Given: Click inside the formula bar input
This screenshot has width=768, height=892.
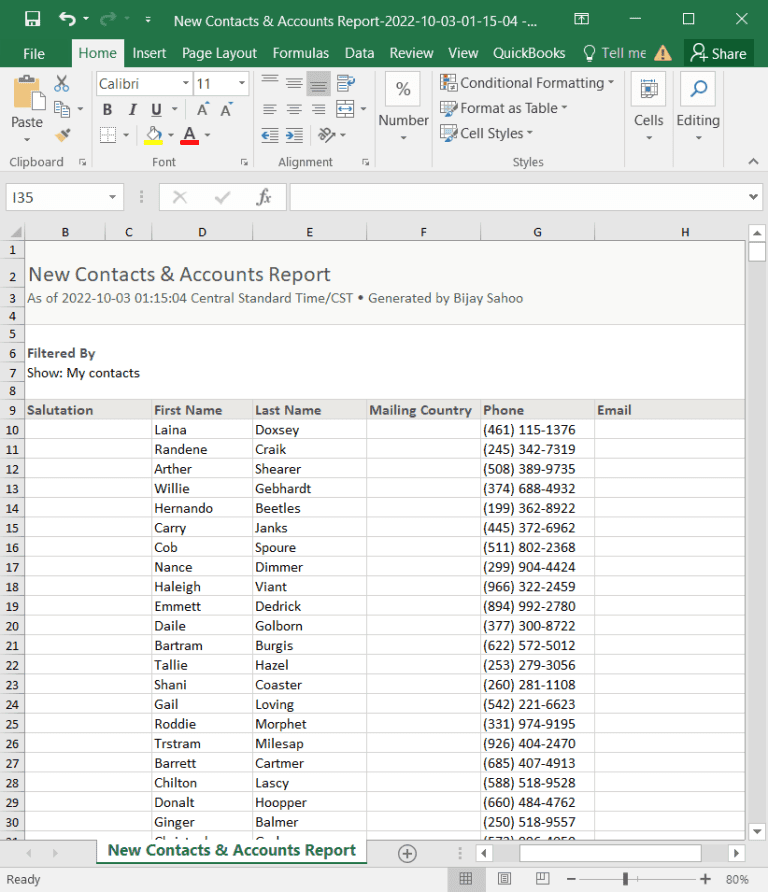Looking at the screenshot, I should pyautogui.click(x=519, y=197).
